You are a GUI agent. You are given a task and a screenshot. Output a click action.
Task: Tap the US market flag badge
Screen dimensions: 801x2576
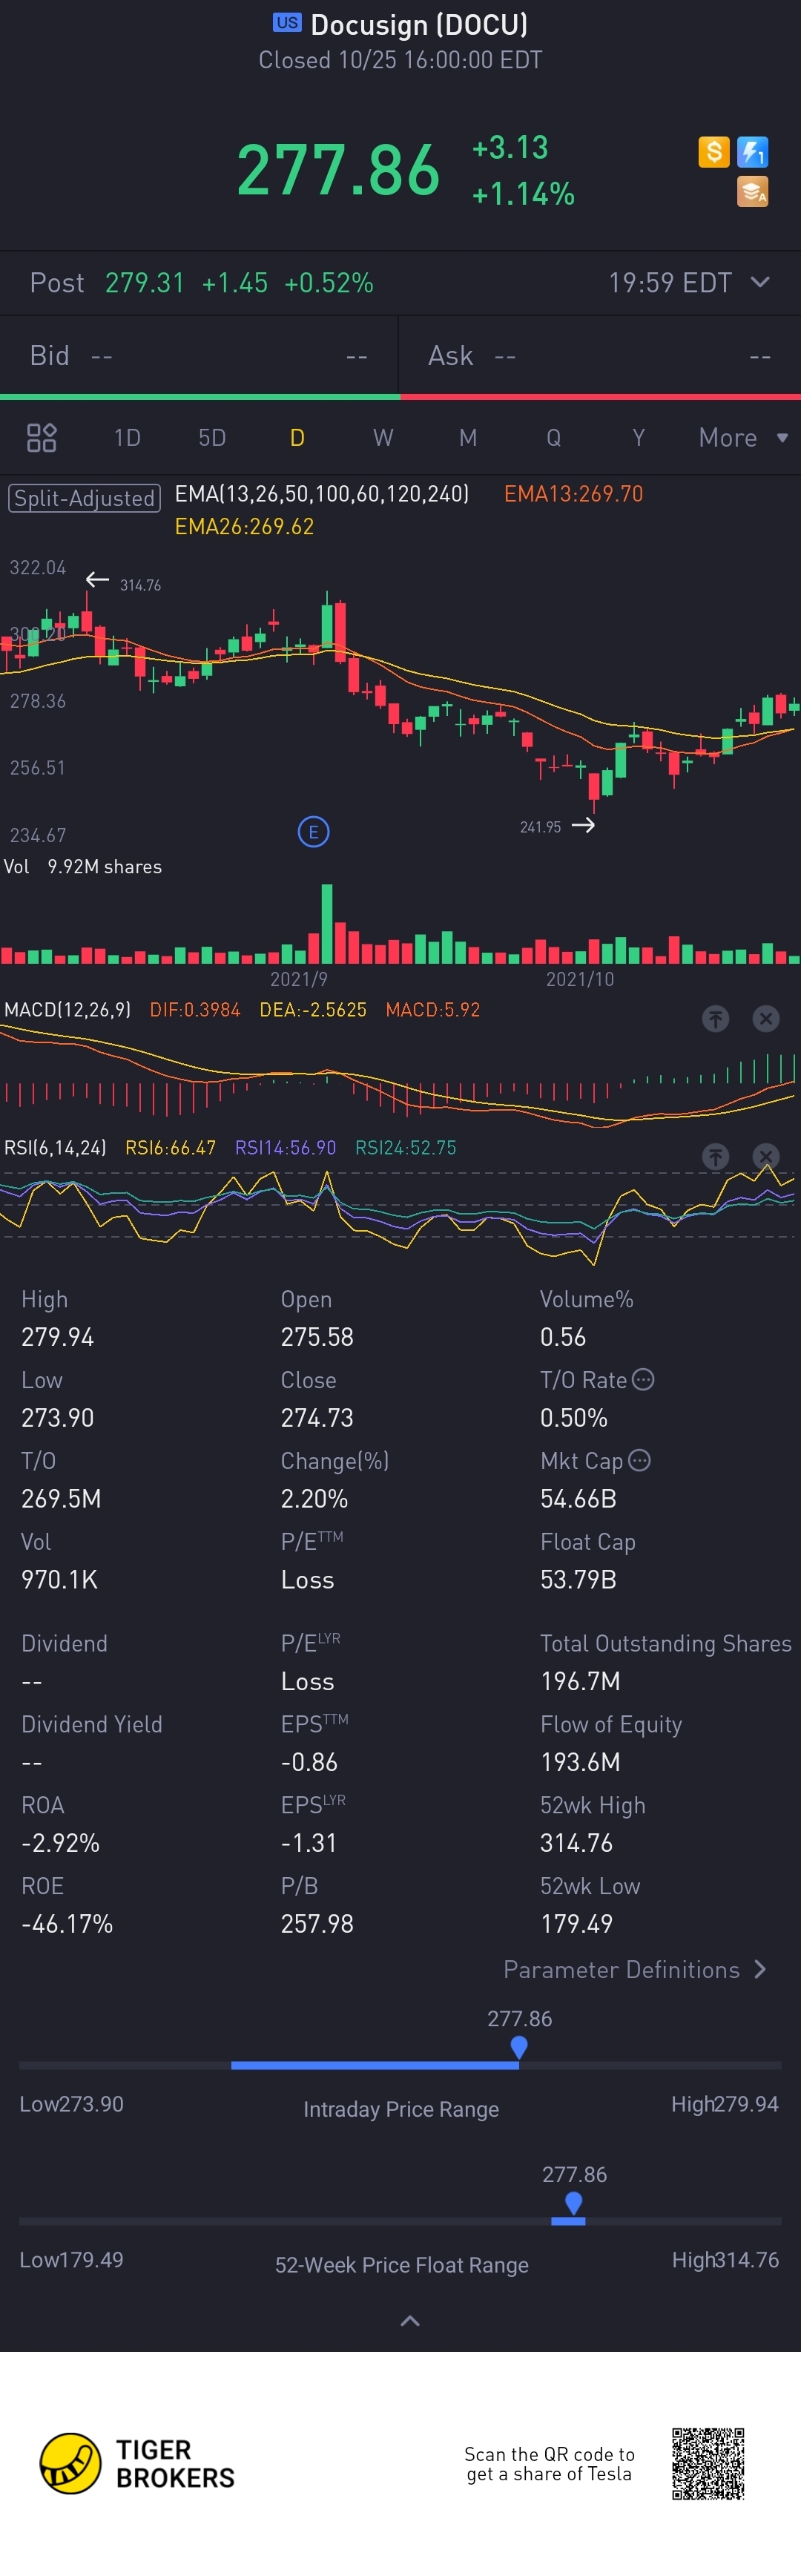coord(287,22)
